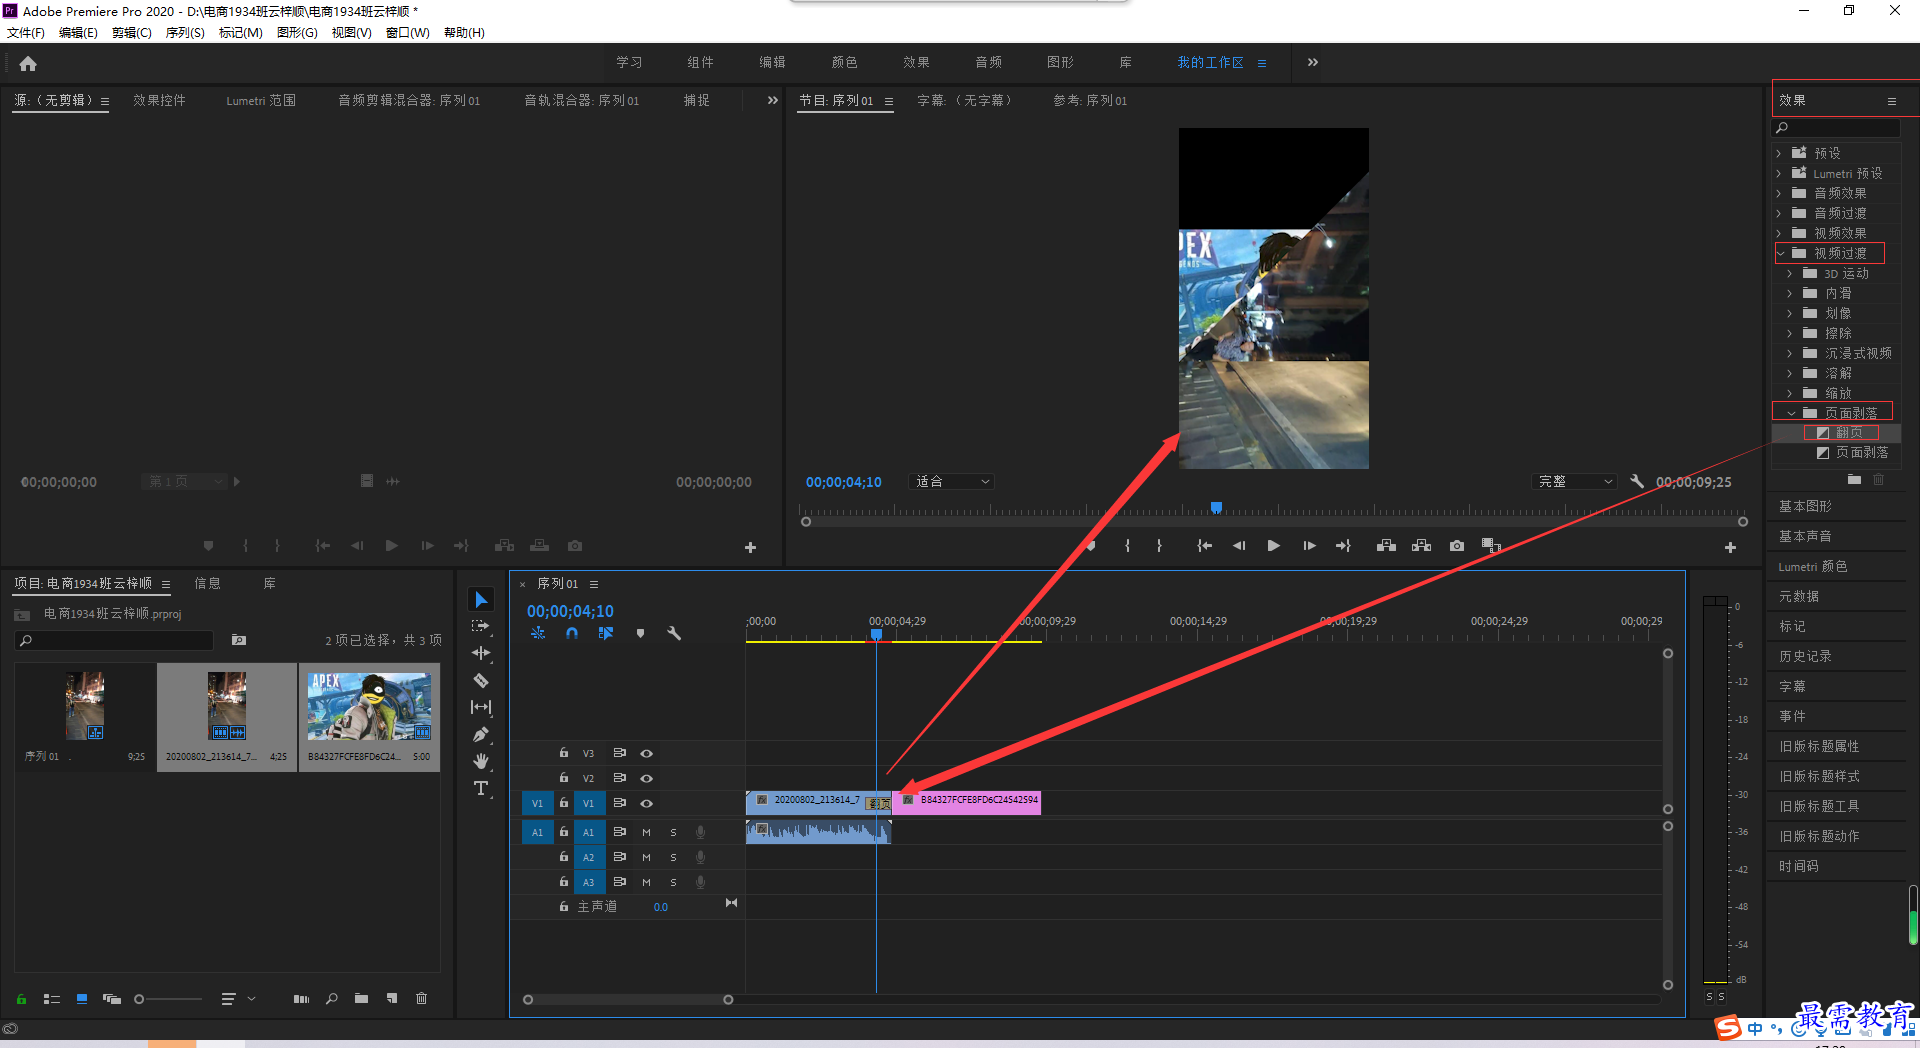Viewport: 1920px width, 1048px height.
Task: Collapse the 视频过渡 folder
Action: [1779, 253]
